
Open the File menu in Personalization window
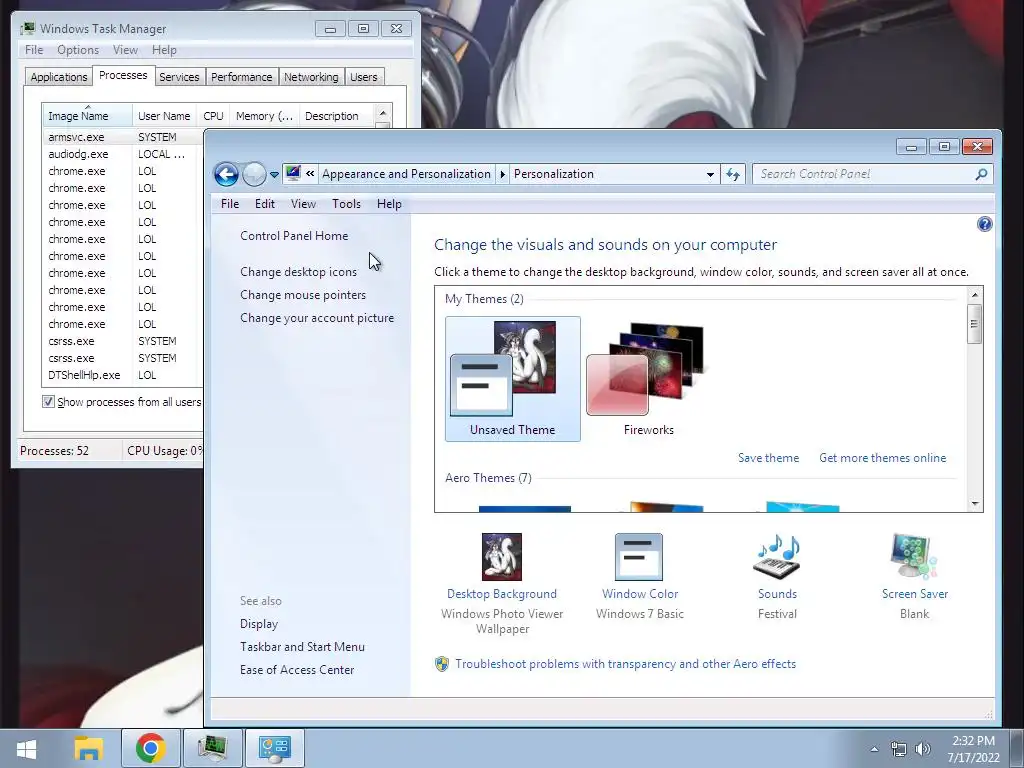[x=230, y=204]
